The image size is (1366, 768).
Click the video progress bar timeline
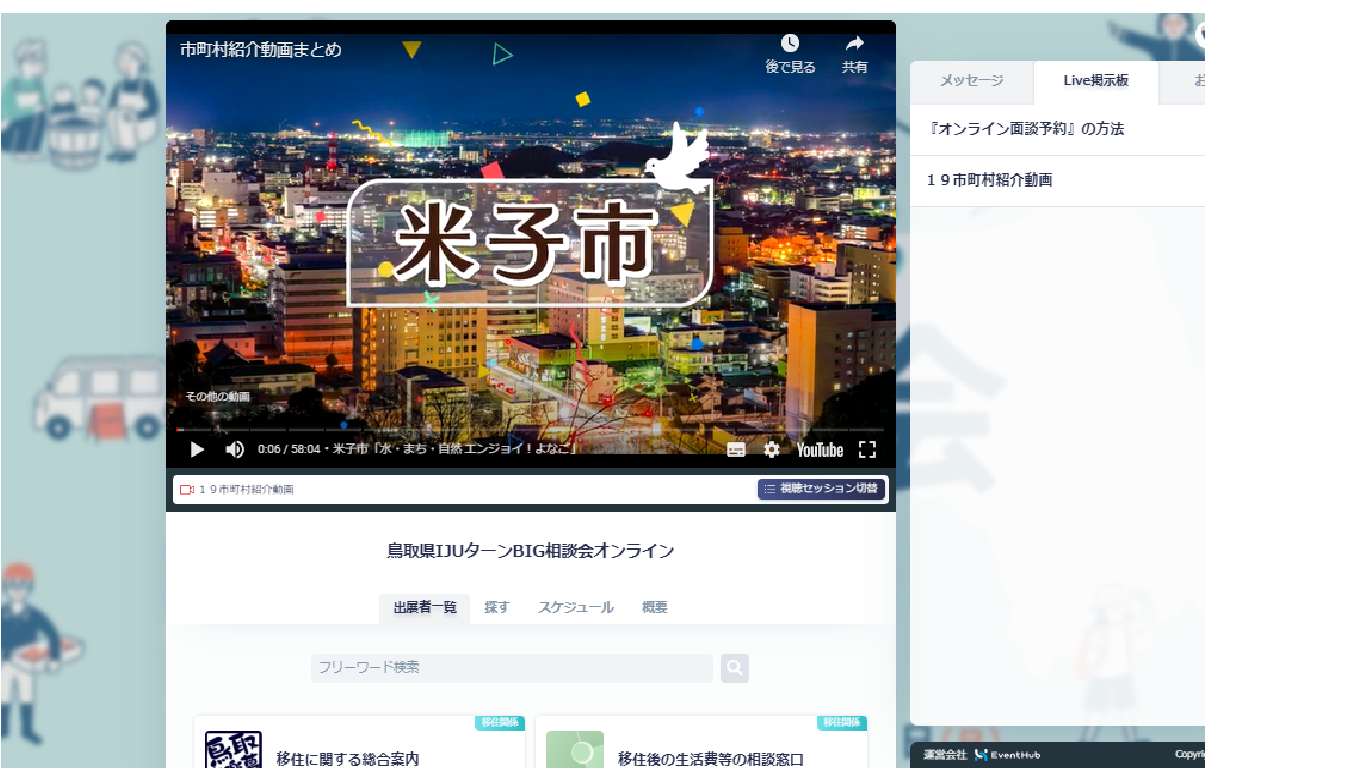[530, 428]
